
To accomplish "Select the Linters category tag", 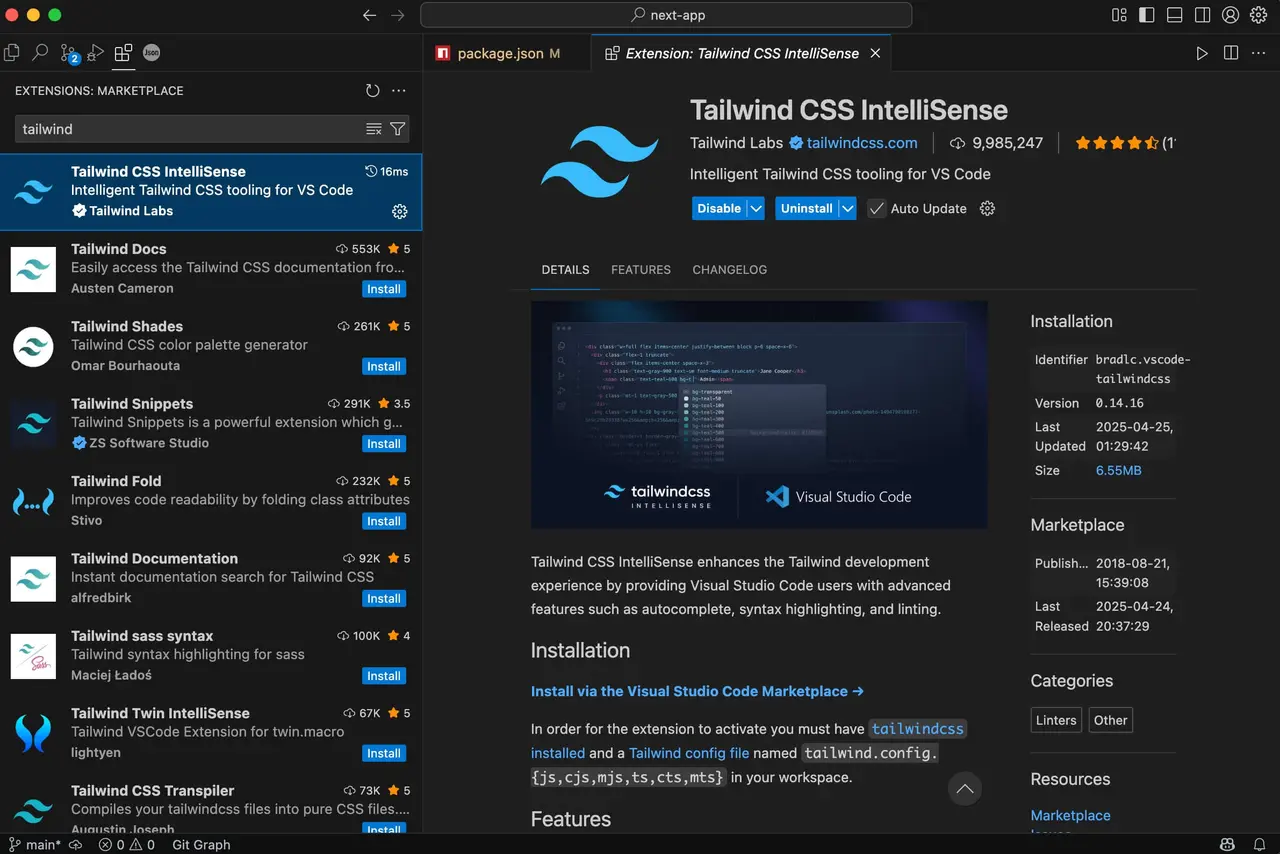I will (1056, 720).
